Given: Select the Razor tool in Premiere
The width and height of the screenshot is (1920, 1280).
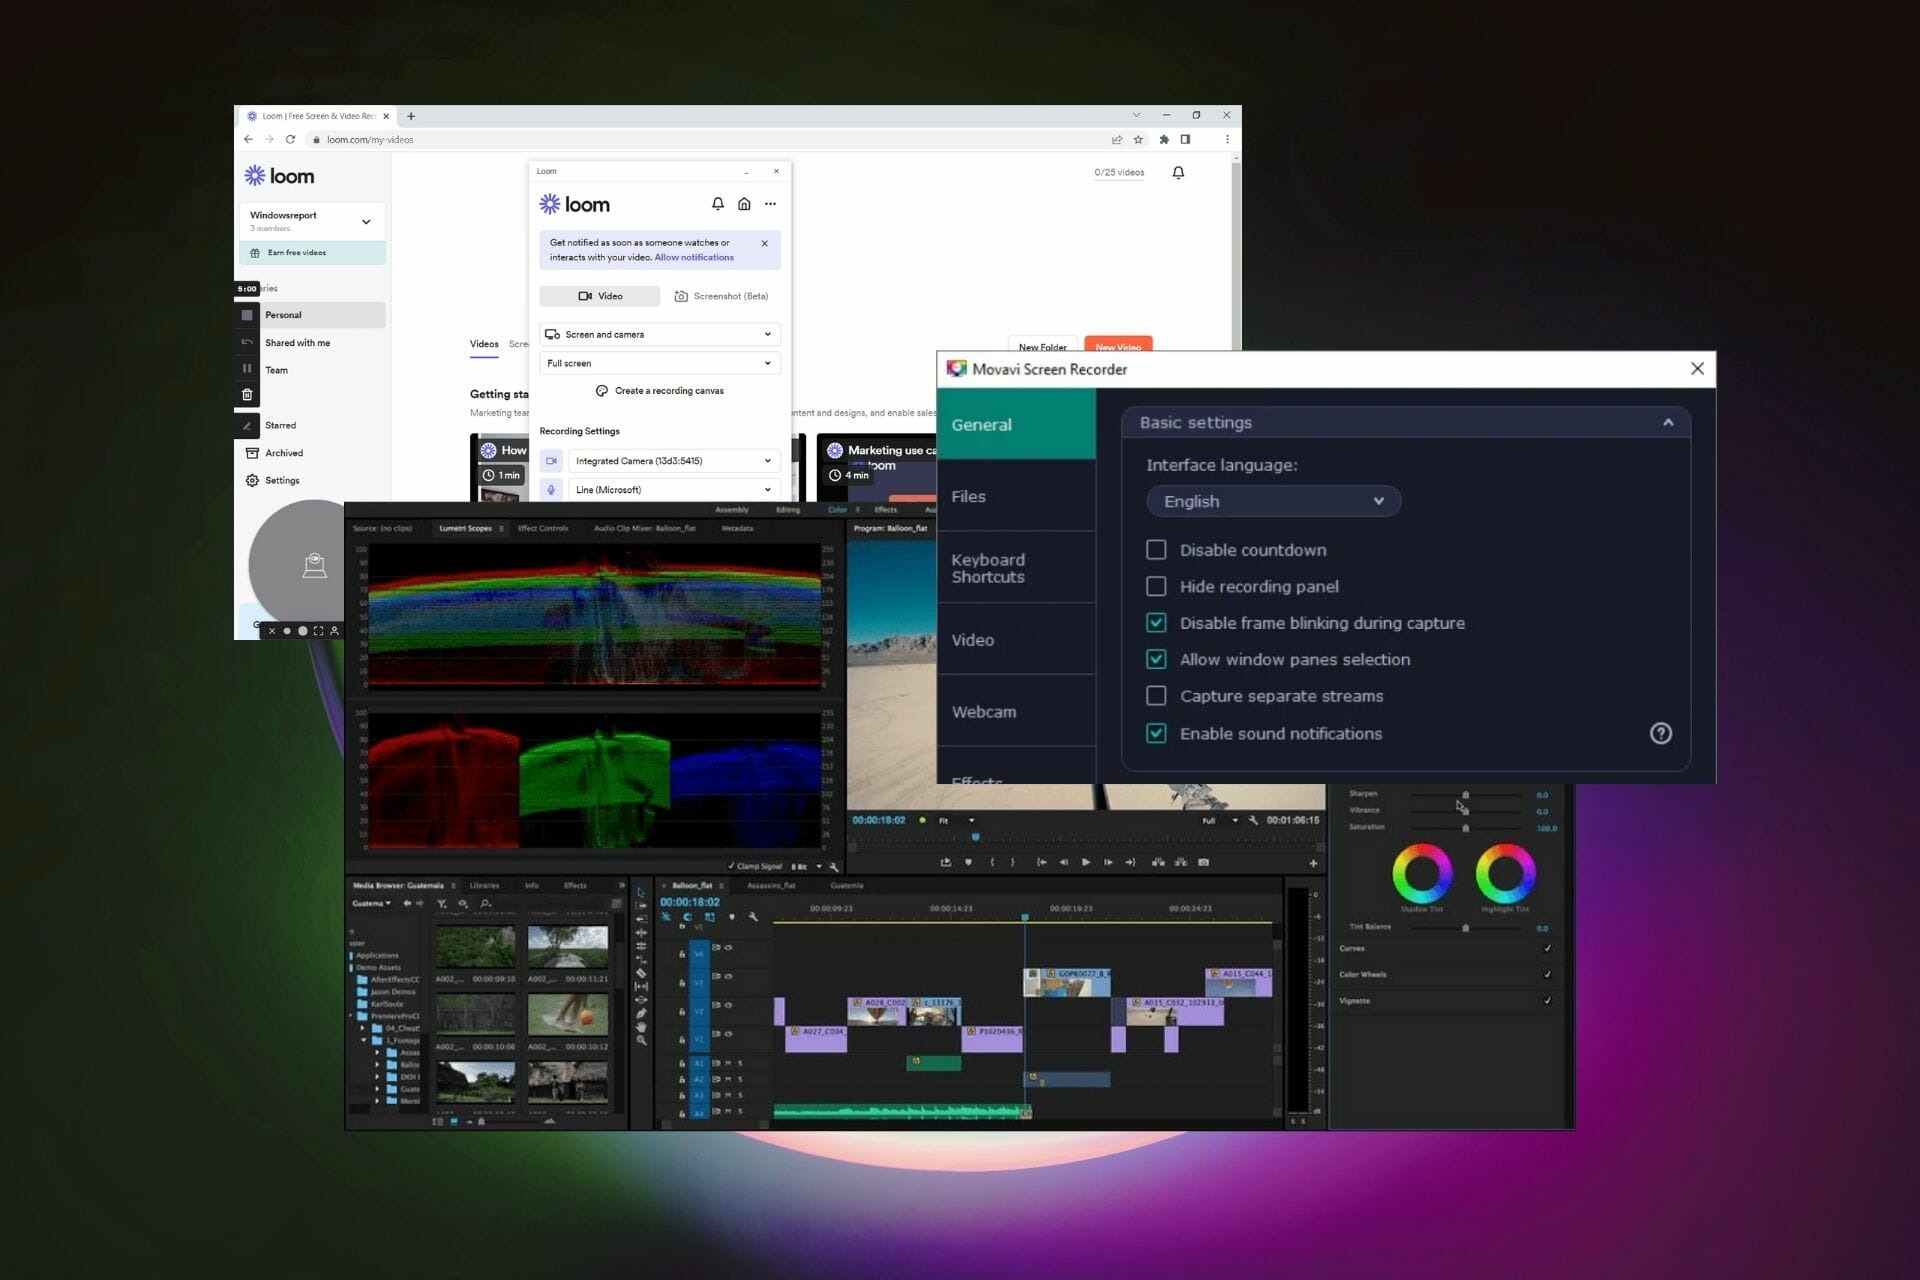Looking at the screenshot, I should pyautogui.click(x=641, y=973).
